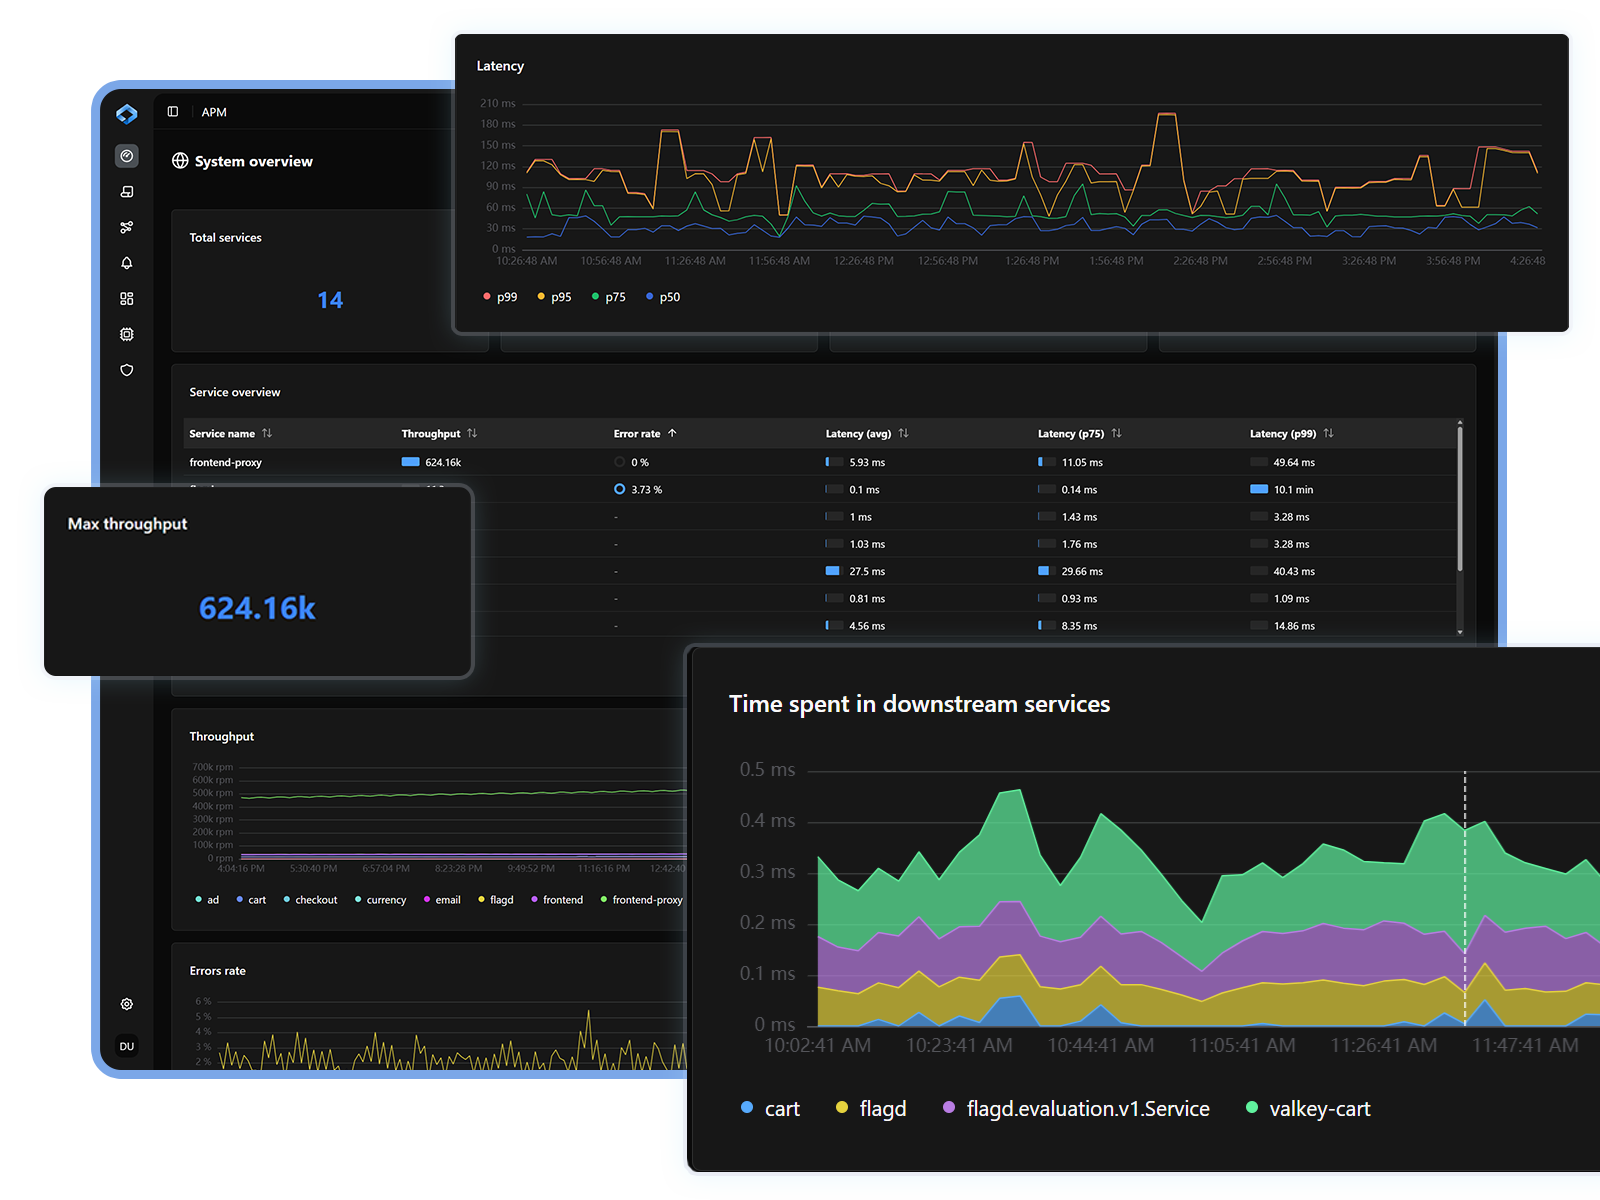This screenshot has height=1200, width=1600.
Task: Open the DU user avatar menu
Action: (127, 1046)
